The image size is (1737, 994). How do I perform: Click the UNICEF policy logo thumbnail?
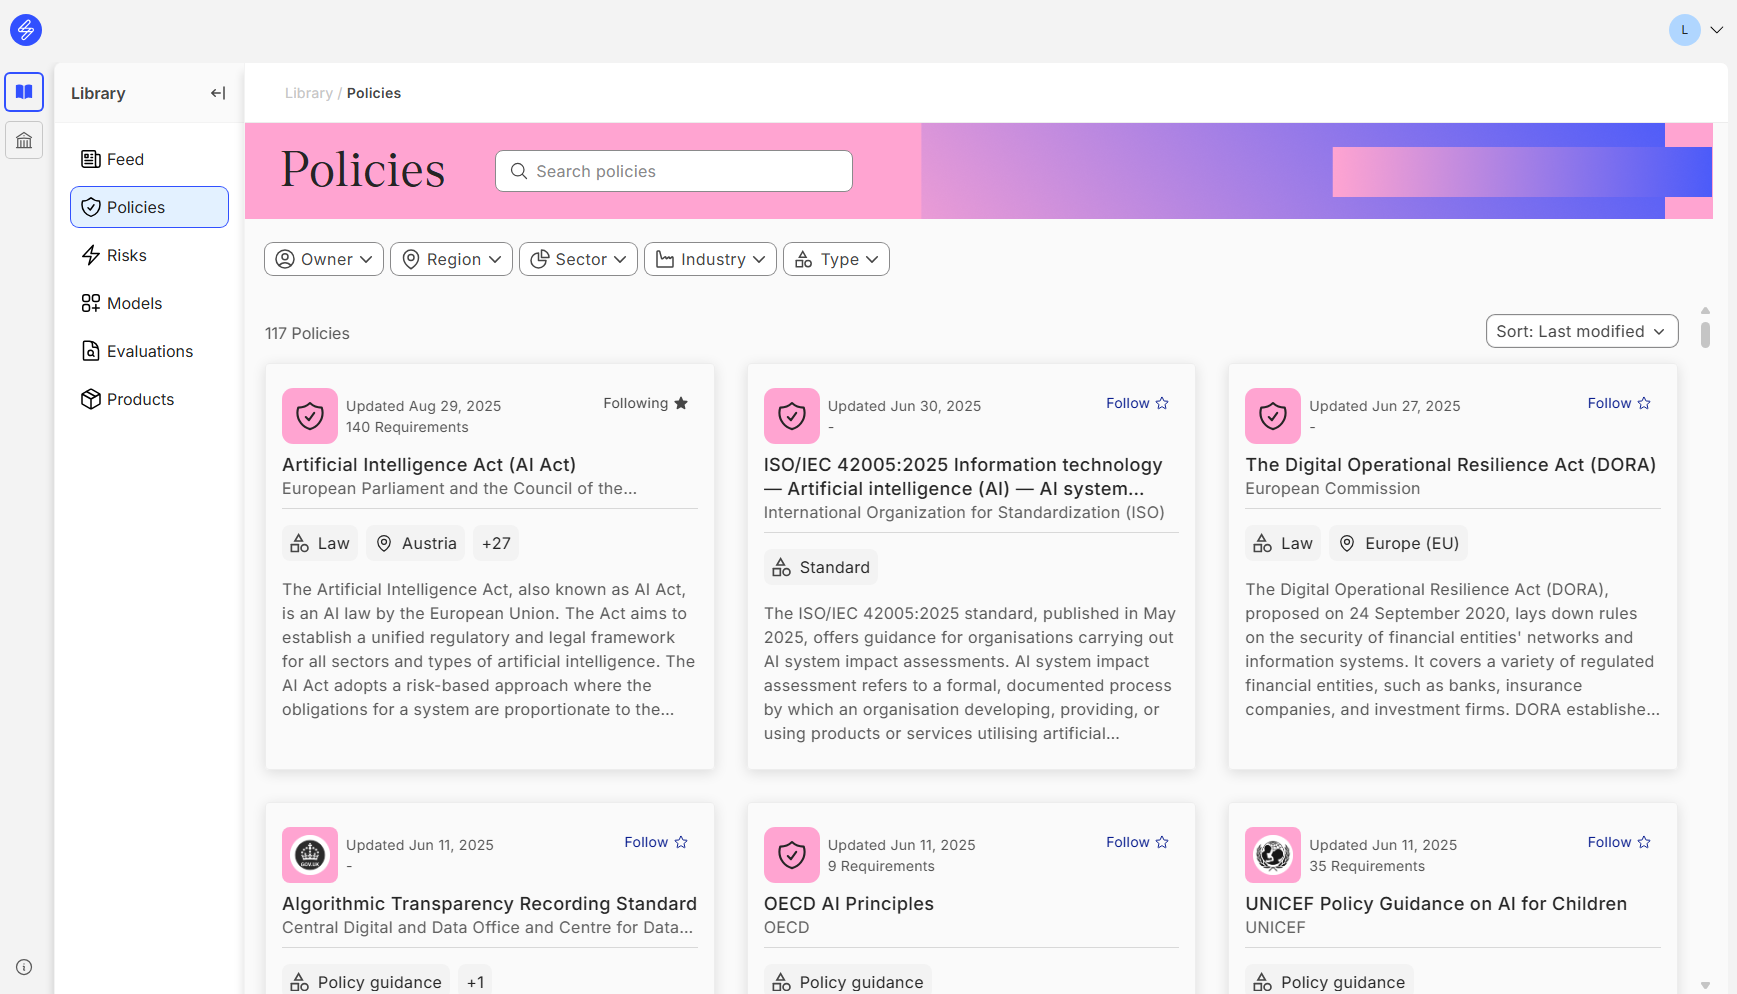coord(1272,855)
